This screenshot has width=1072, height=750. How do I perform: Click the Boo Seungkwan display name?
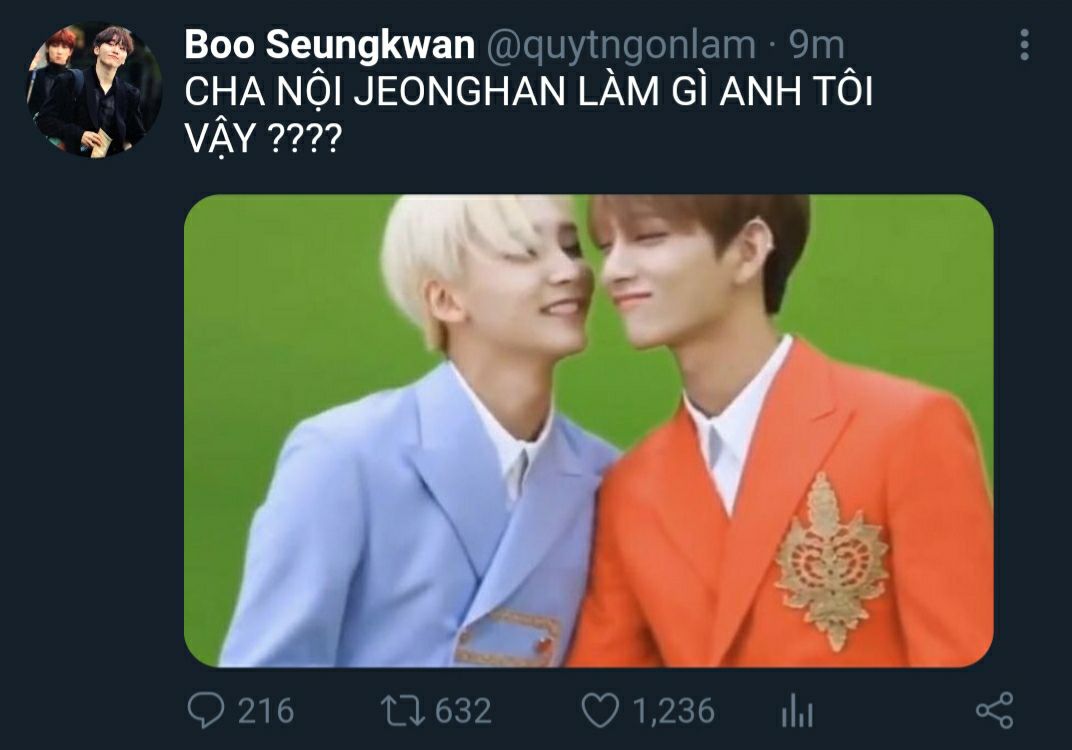click(x=330, y=45)
